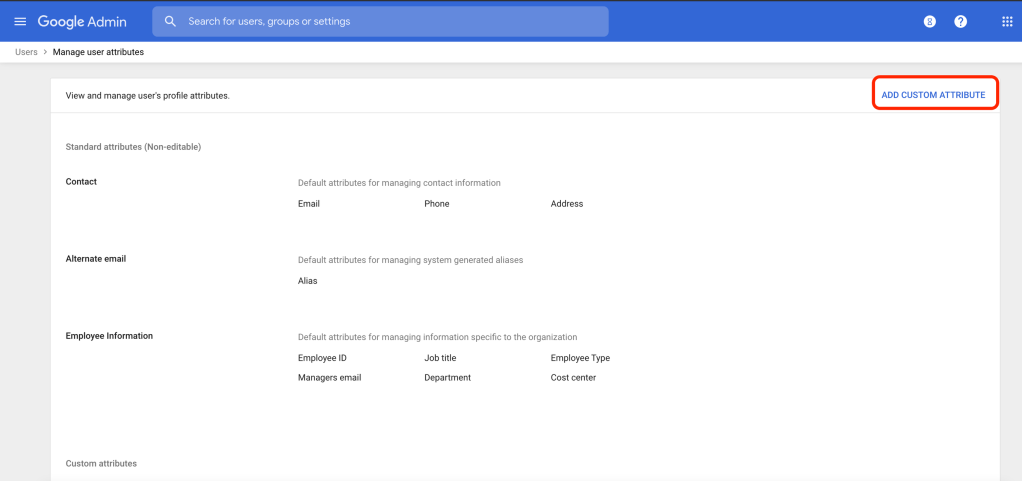This screenshot has width=1022, height=481.
Task: Open the hourglass tasks icon
Action: click(x=929, y=21)
